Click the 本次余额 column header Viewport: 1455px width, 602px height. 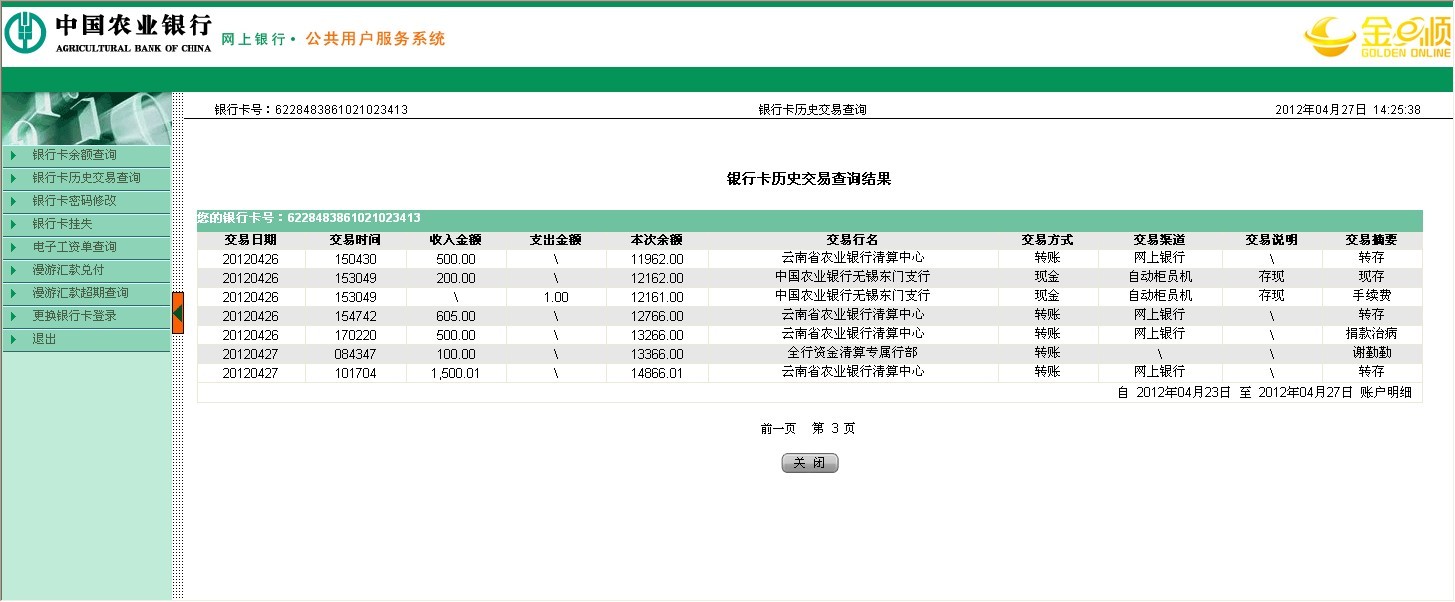click(656, 240)
